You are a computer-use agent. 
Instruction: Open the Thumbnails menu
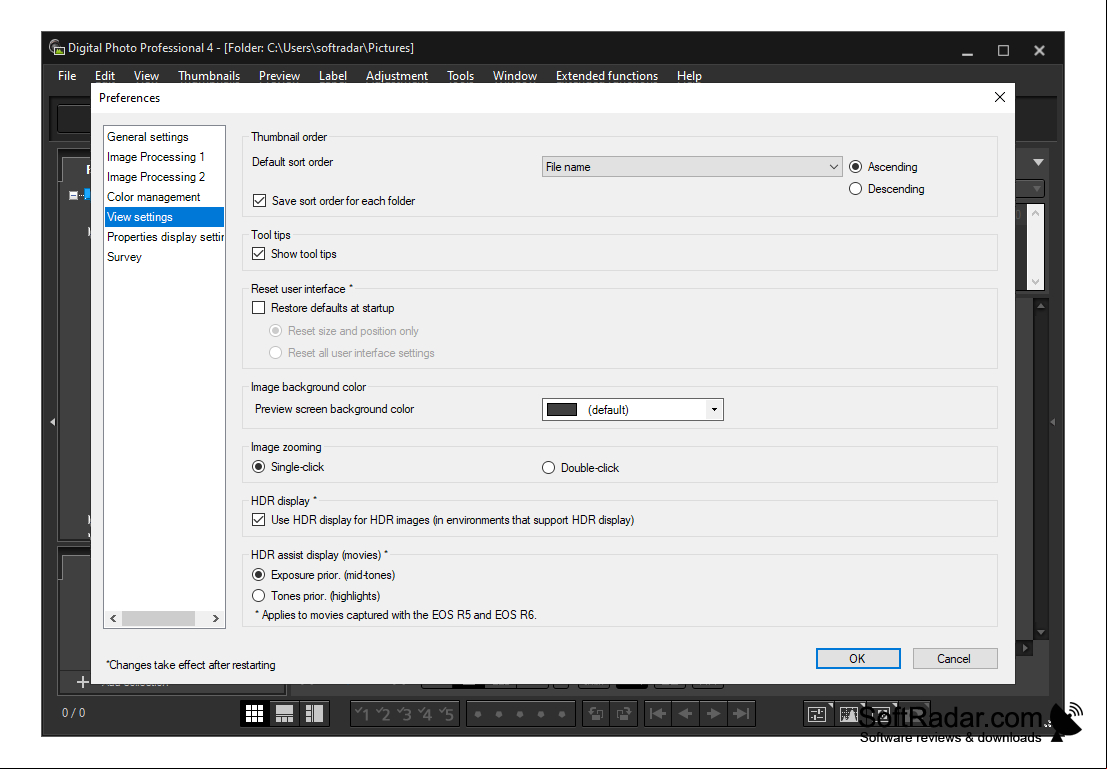pyautogui.click(x=209, y=76)
